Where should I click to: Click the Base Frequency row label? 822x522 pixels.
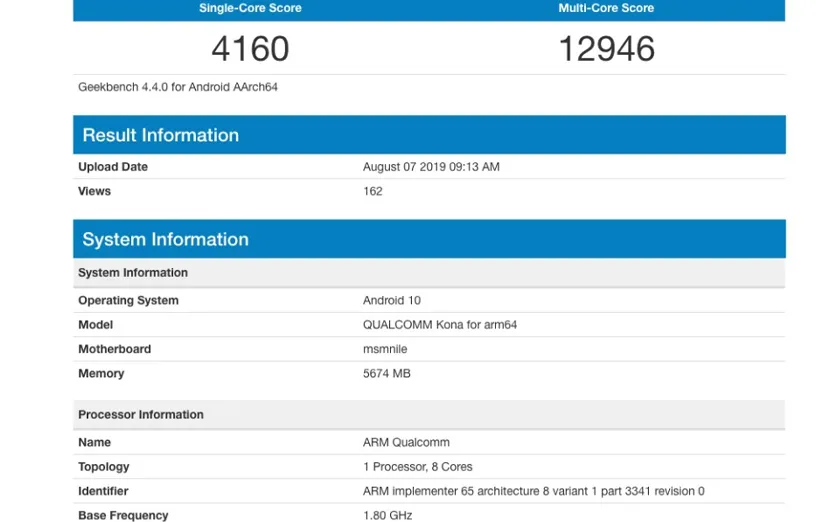pyautogui.click(x=123, y=515)
